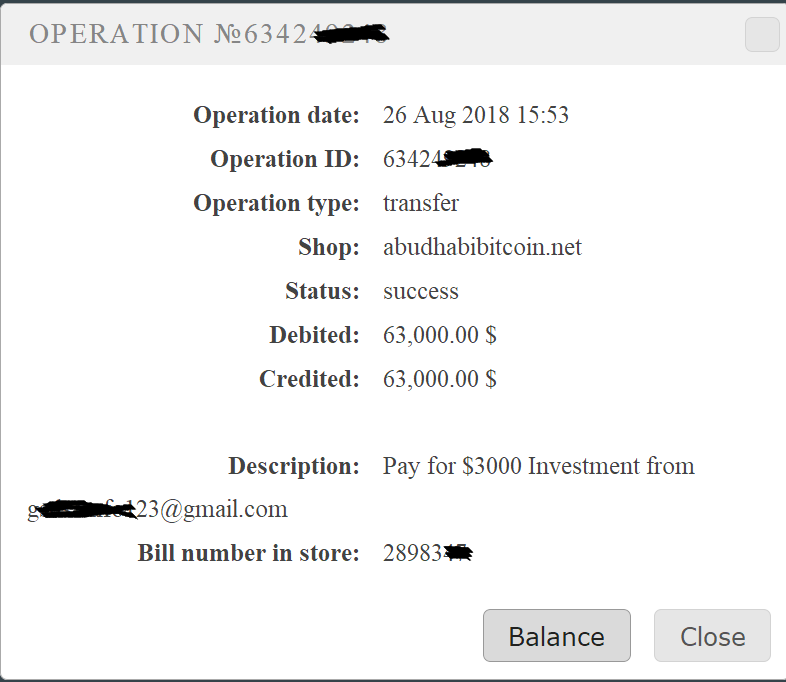This screenshot has height=682, width=786.
Task: Click the 'Operation type:' label
Action: coord(276,203)
